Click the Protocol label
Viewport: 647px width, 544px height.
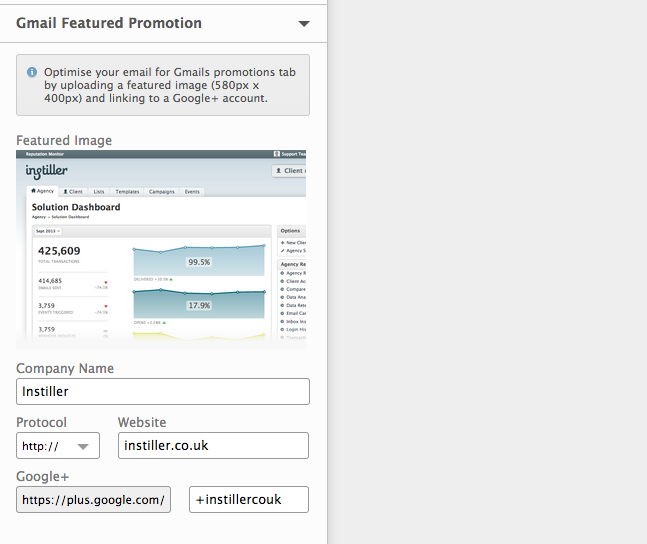(x=41, y=422)
